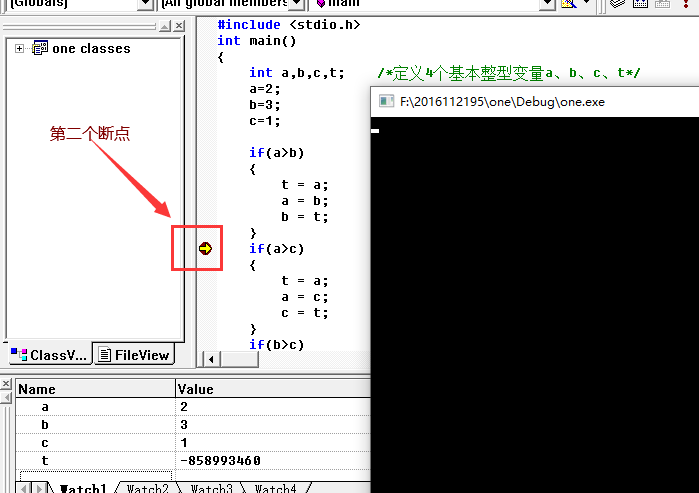The image size is (699, 493).
Task: Click the Name column header
Action: (x=95, y=389)
